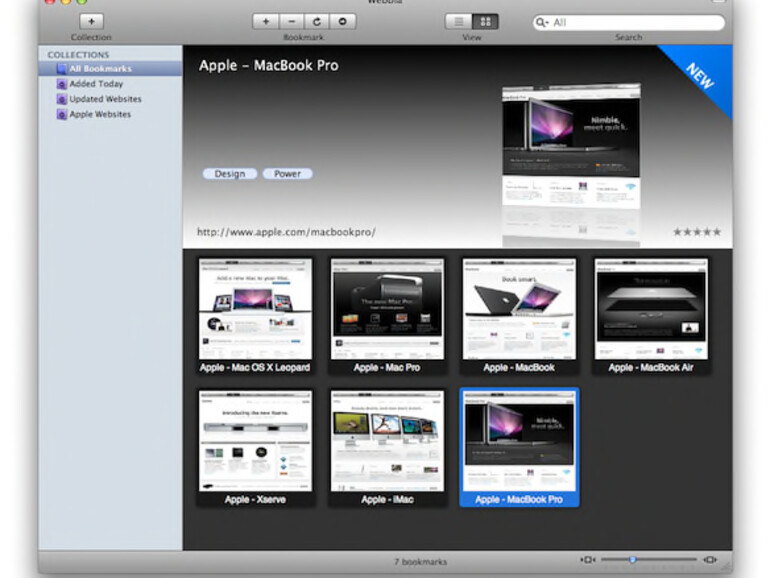Click the refresh Bookmark button
This screenshot has height=578, width=770.
(x=317, y=21)
